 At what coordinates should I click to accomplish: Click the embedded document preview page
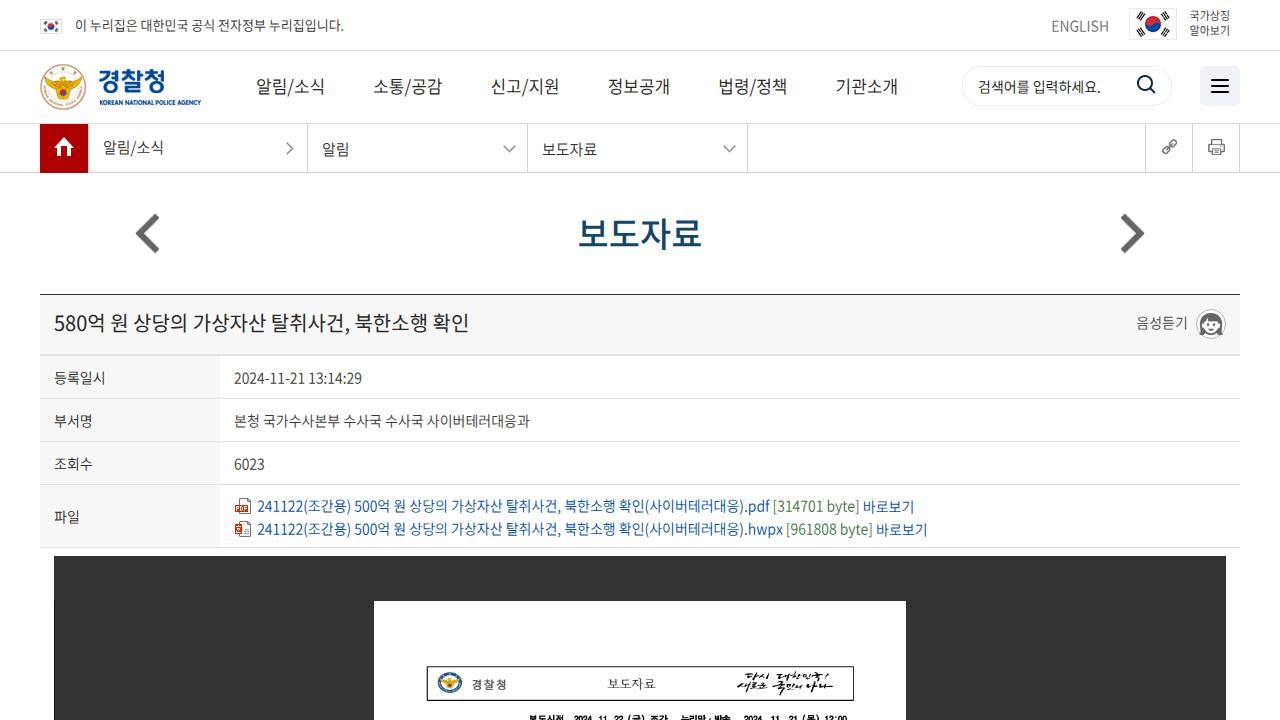(640, 660)
